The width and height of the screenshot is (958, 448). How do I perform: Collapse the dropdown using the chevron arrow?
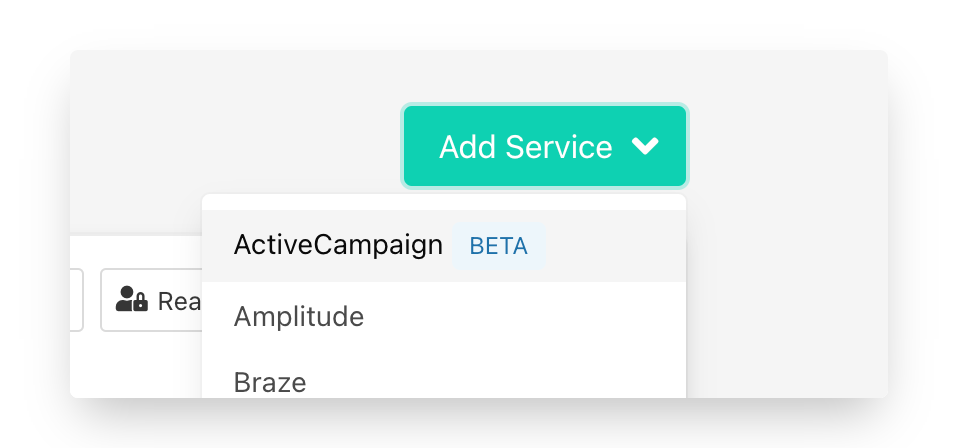point(646,147)
